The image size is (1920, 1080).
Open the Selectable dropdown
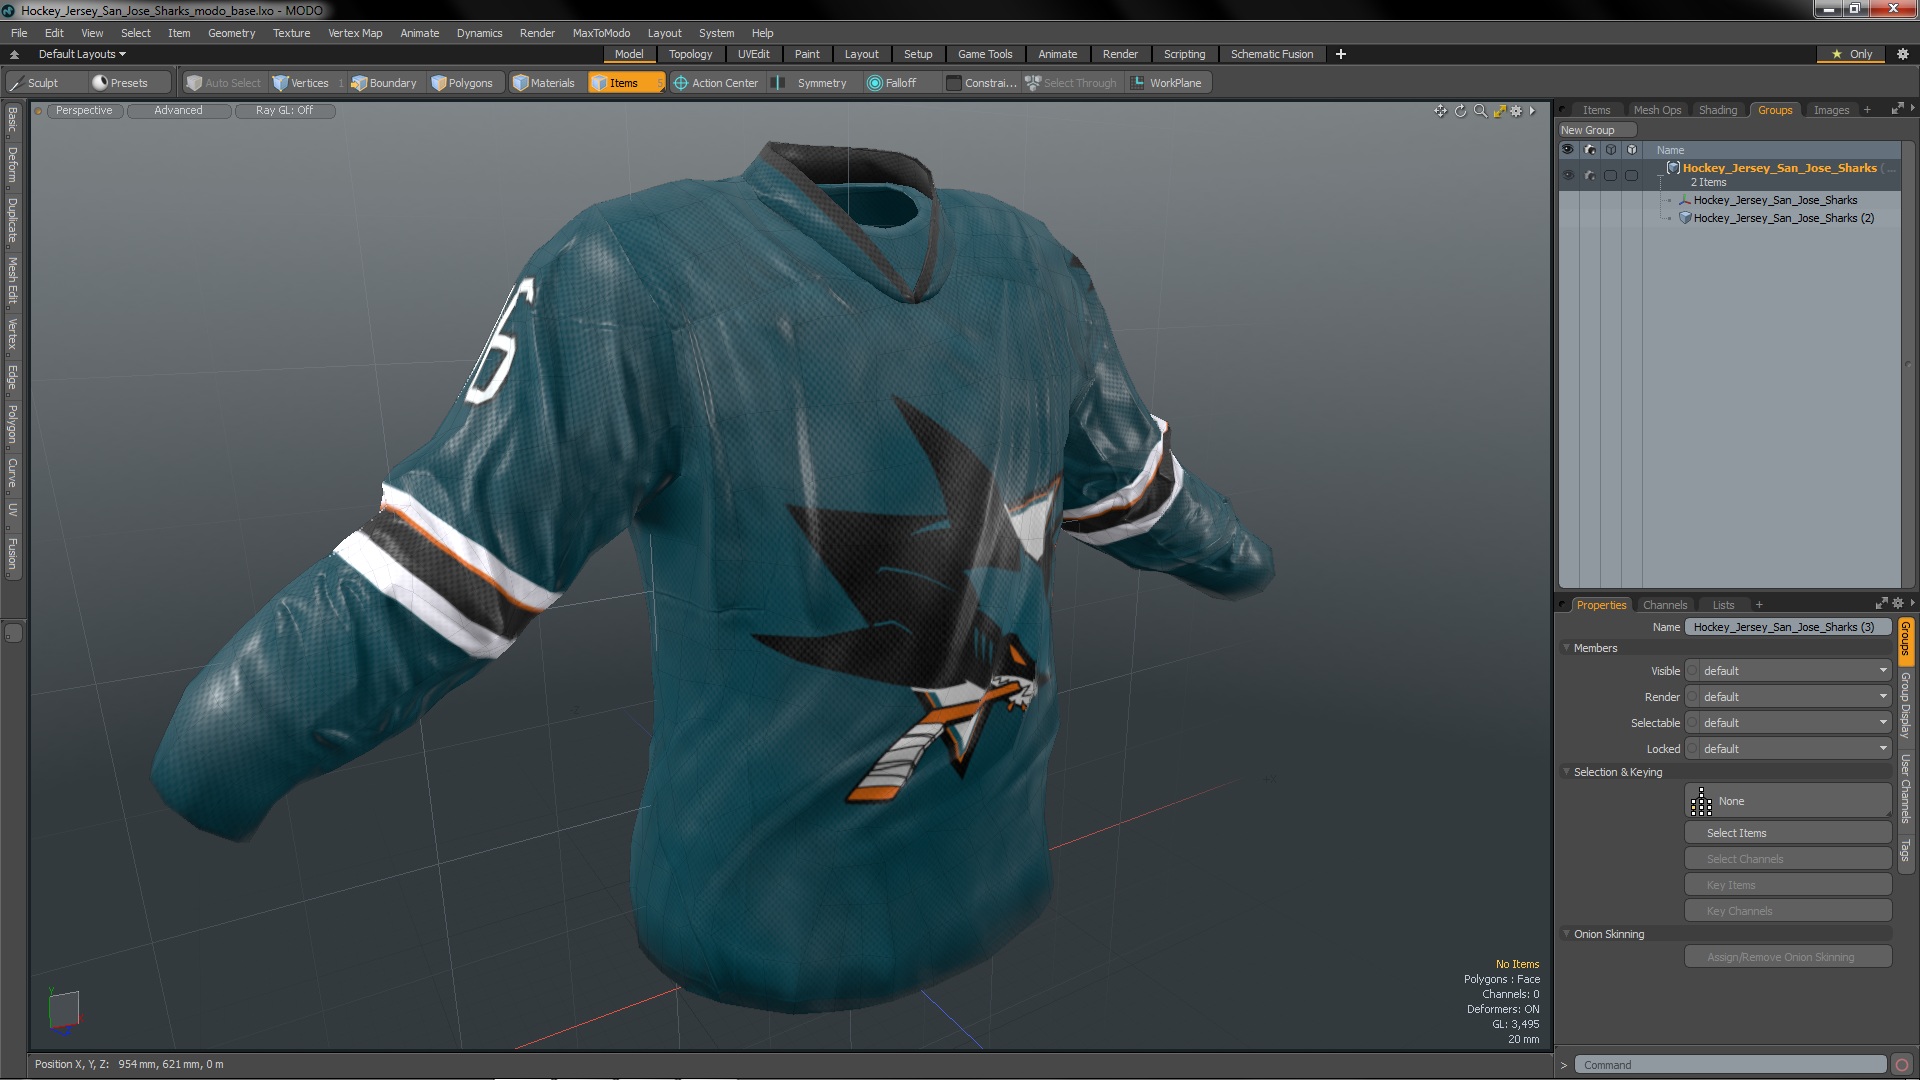pos(1795,723)
